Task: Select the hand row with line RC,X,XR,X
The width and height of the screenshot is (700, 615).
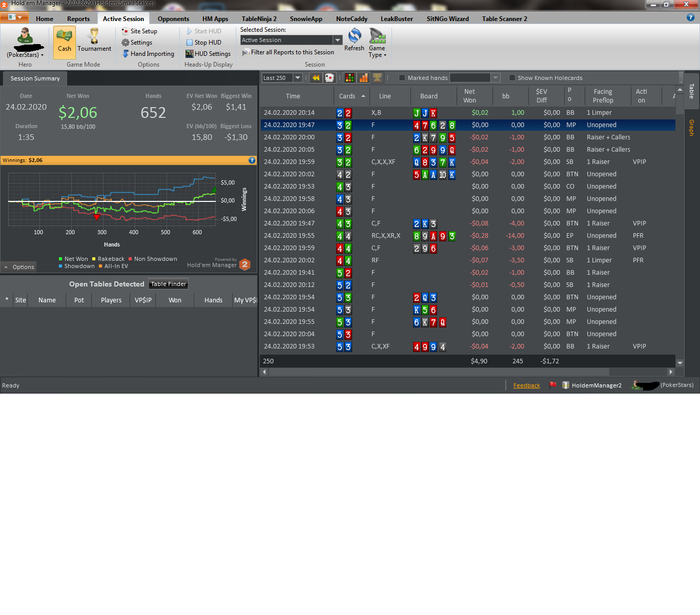Action: click(x=468, y=236)
